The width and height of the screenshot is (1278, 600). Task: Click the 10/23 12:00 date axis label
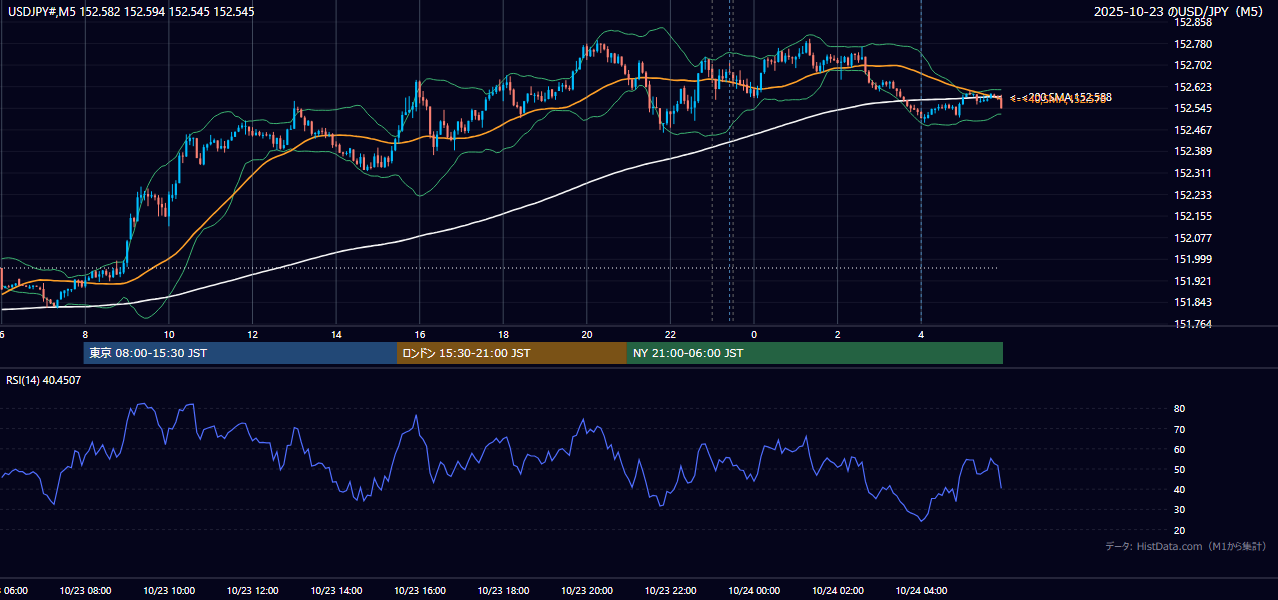(252, 591)
